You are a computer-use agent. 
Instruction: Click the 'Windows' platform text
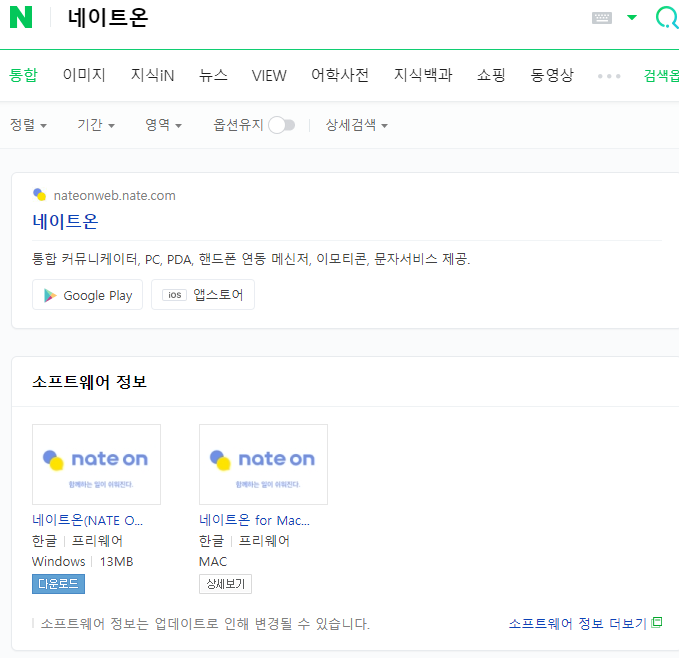click(x=58, y=561)
